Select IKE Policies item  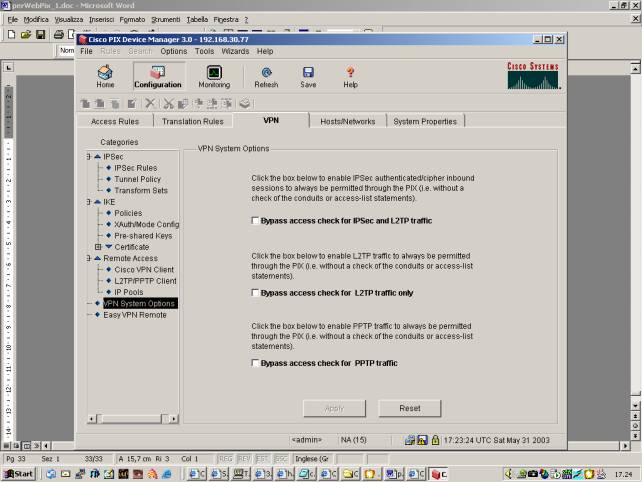128,213
